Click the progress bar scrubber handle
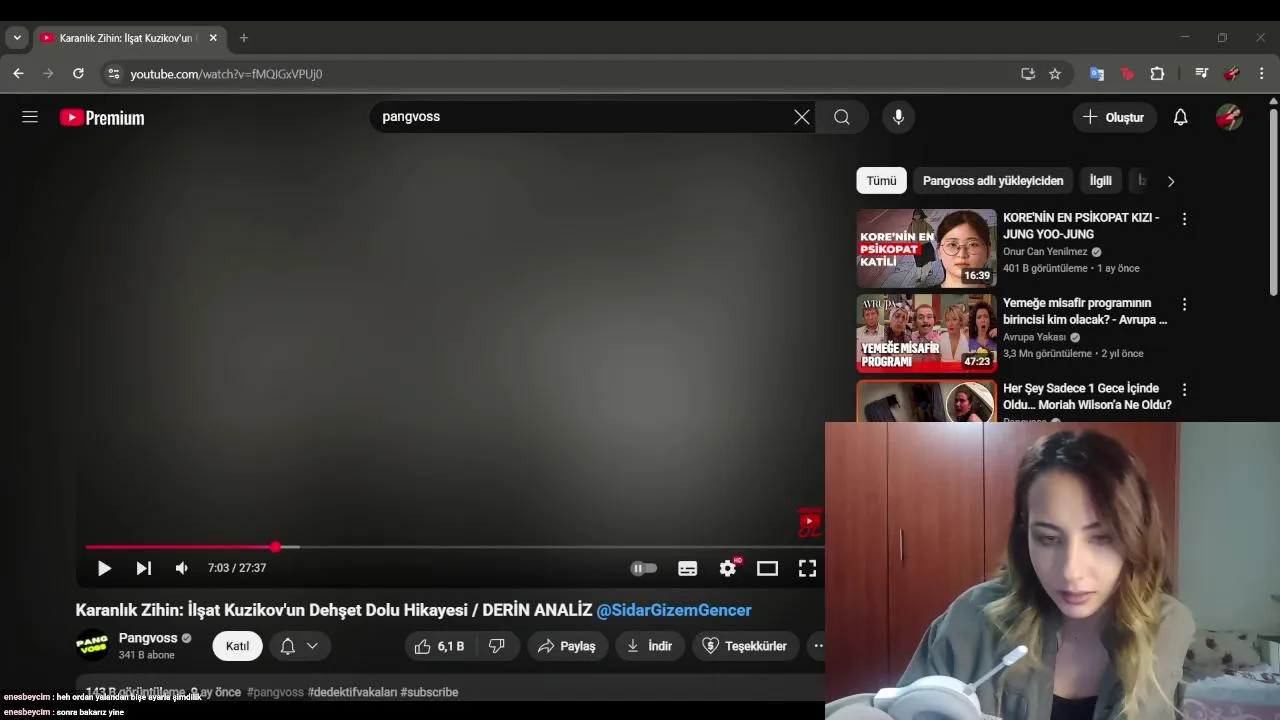Screen dimensions: 1280x720 tap(276, 547)
